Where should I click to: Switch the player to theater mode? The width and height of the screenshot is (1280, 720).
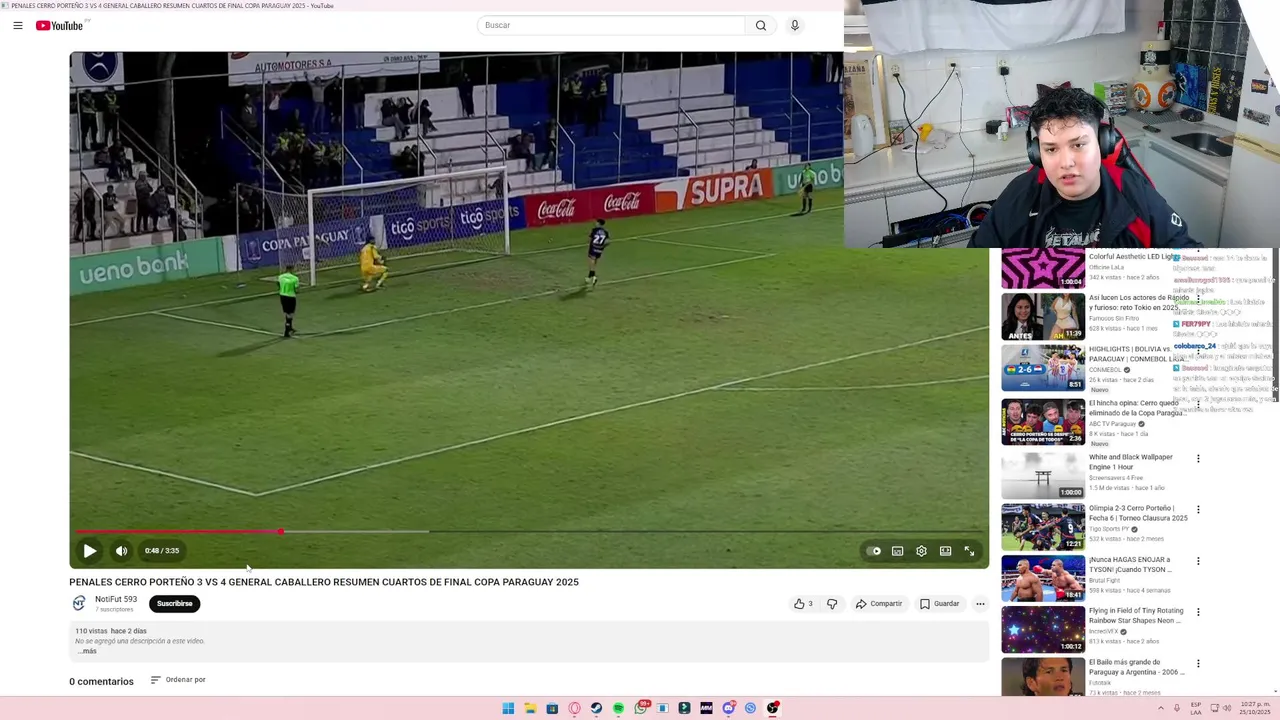tap(945, 551)
